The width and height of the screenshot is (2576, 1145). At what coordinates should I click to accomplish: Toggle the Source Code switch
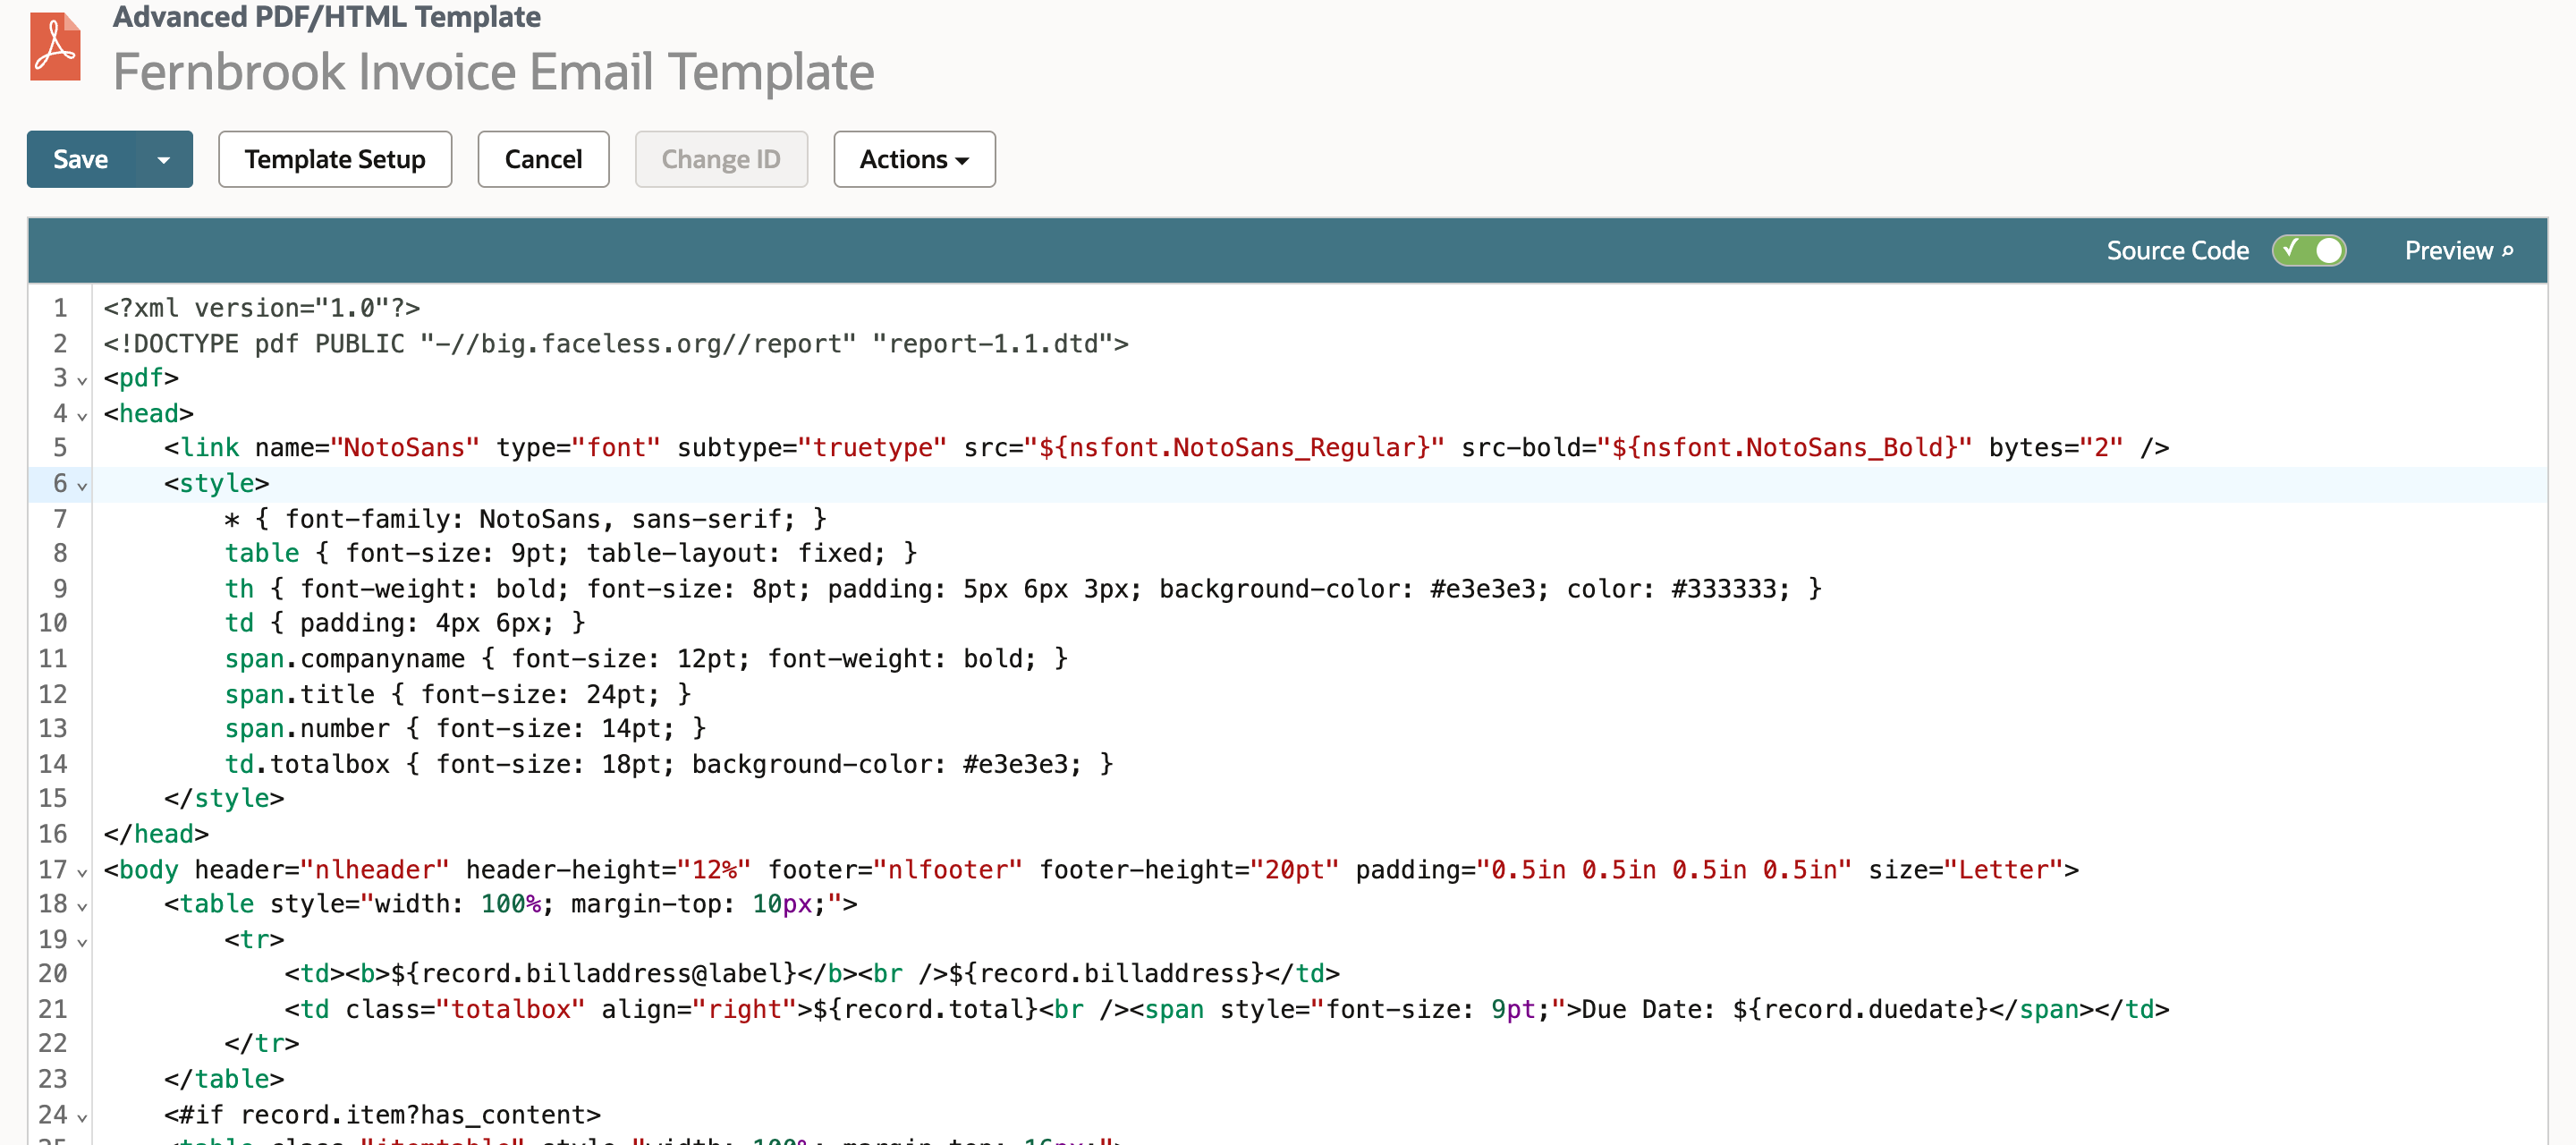pyautogui.click(x=2309, y=250)
